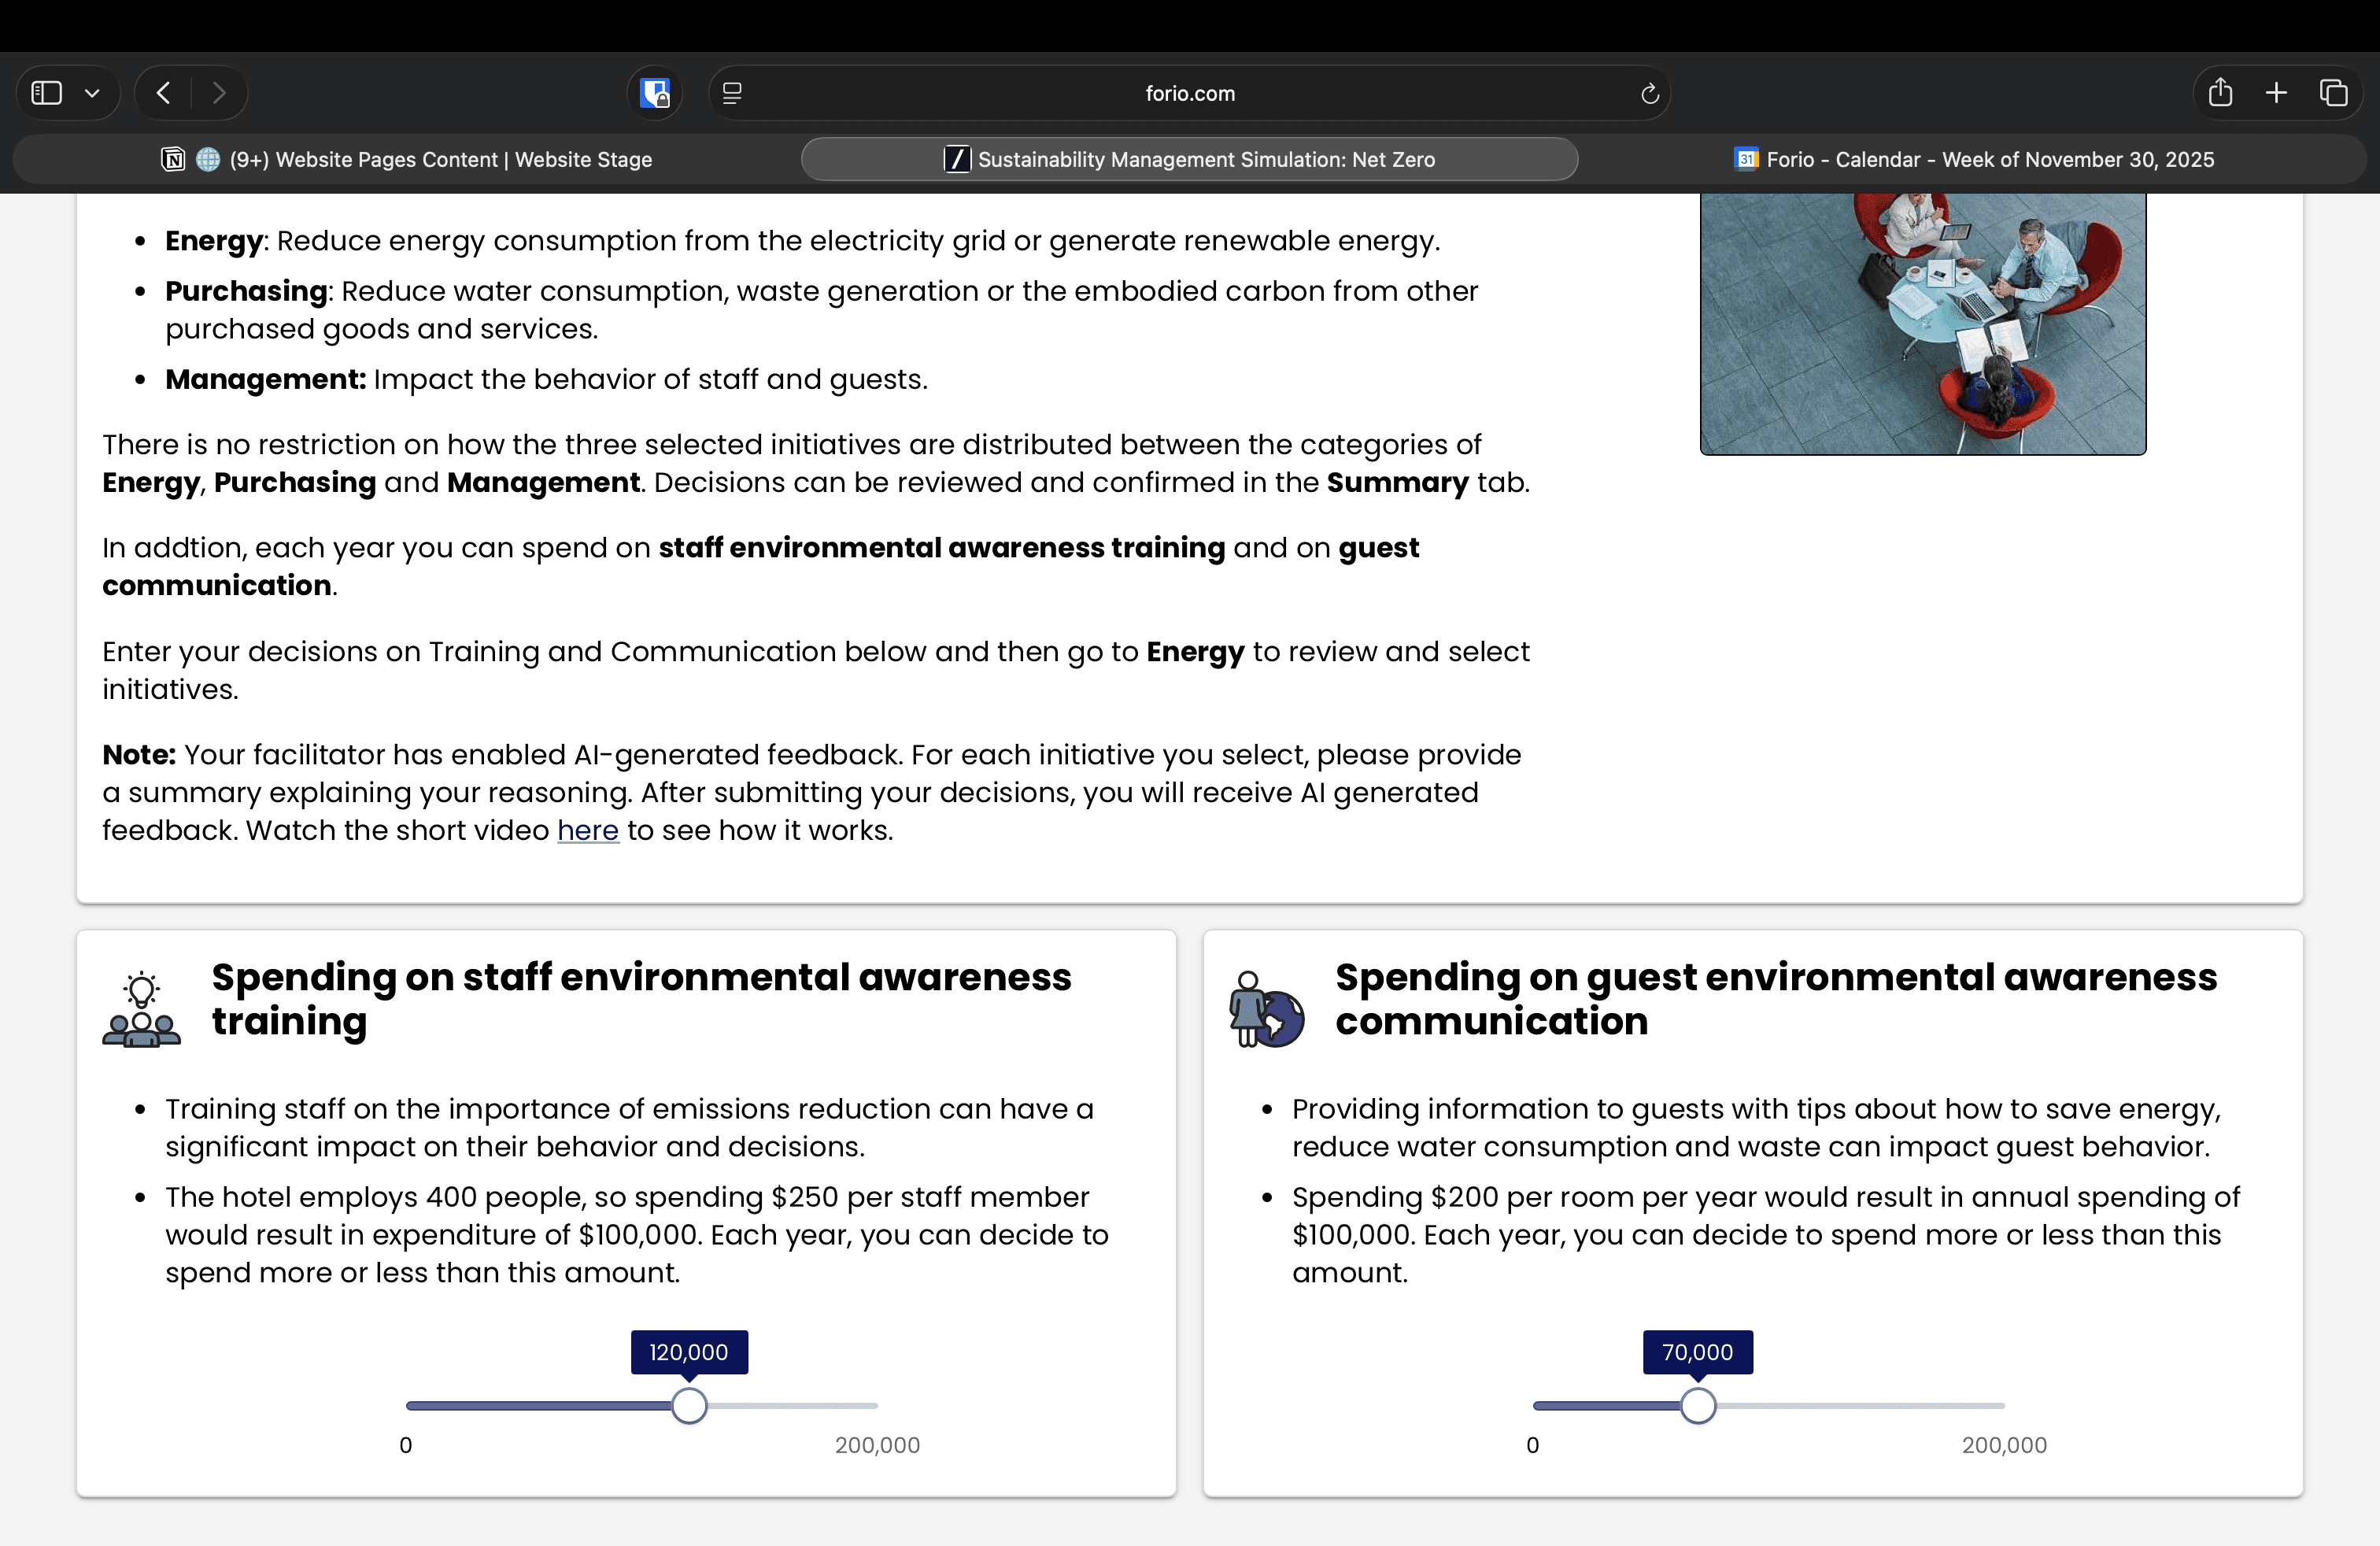
Task: Open the privacy shield extension icon
Action: tap(655, 93)
